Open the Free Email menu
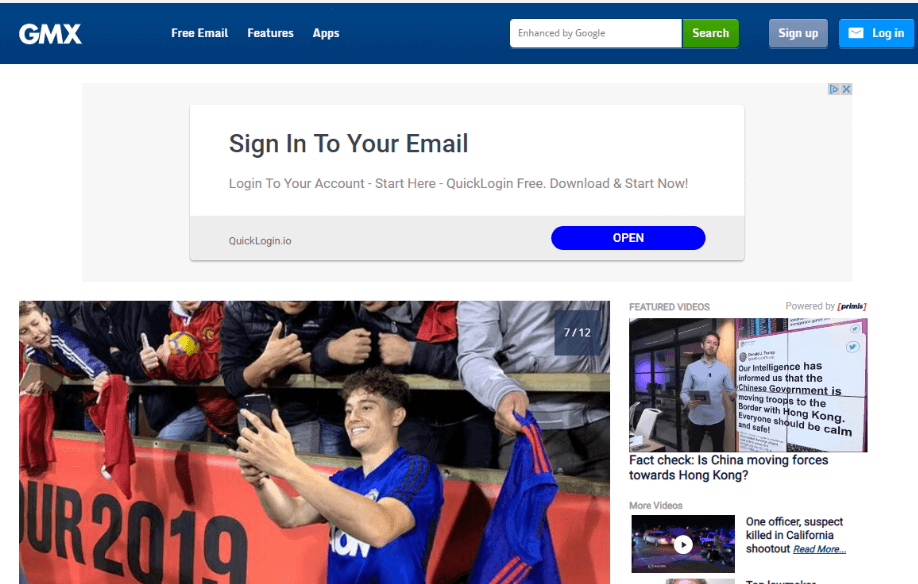Image resolution: width=918 pixels, height=584 pixels. pos(200,33)
